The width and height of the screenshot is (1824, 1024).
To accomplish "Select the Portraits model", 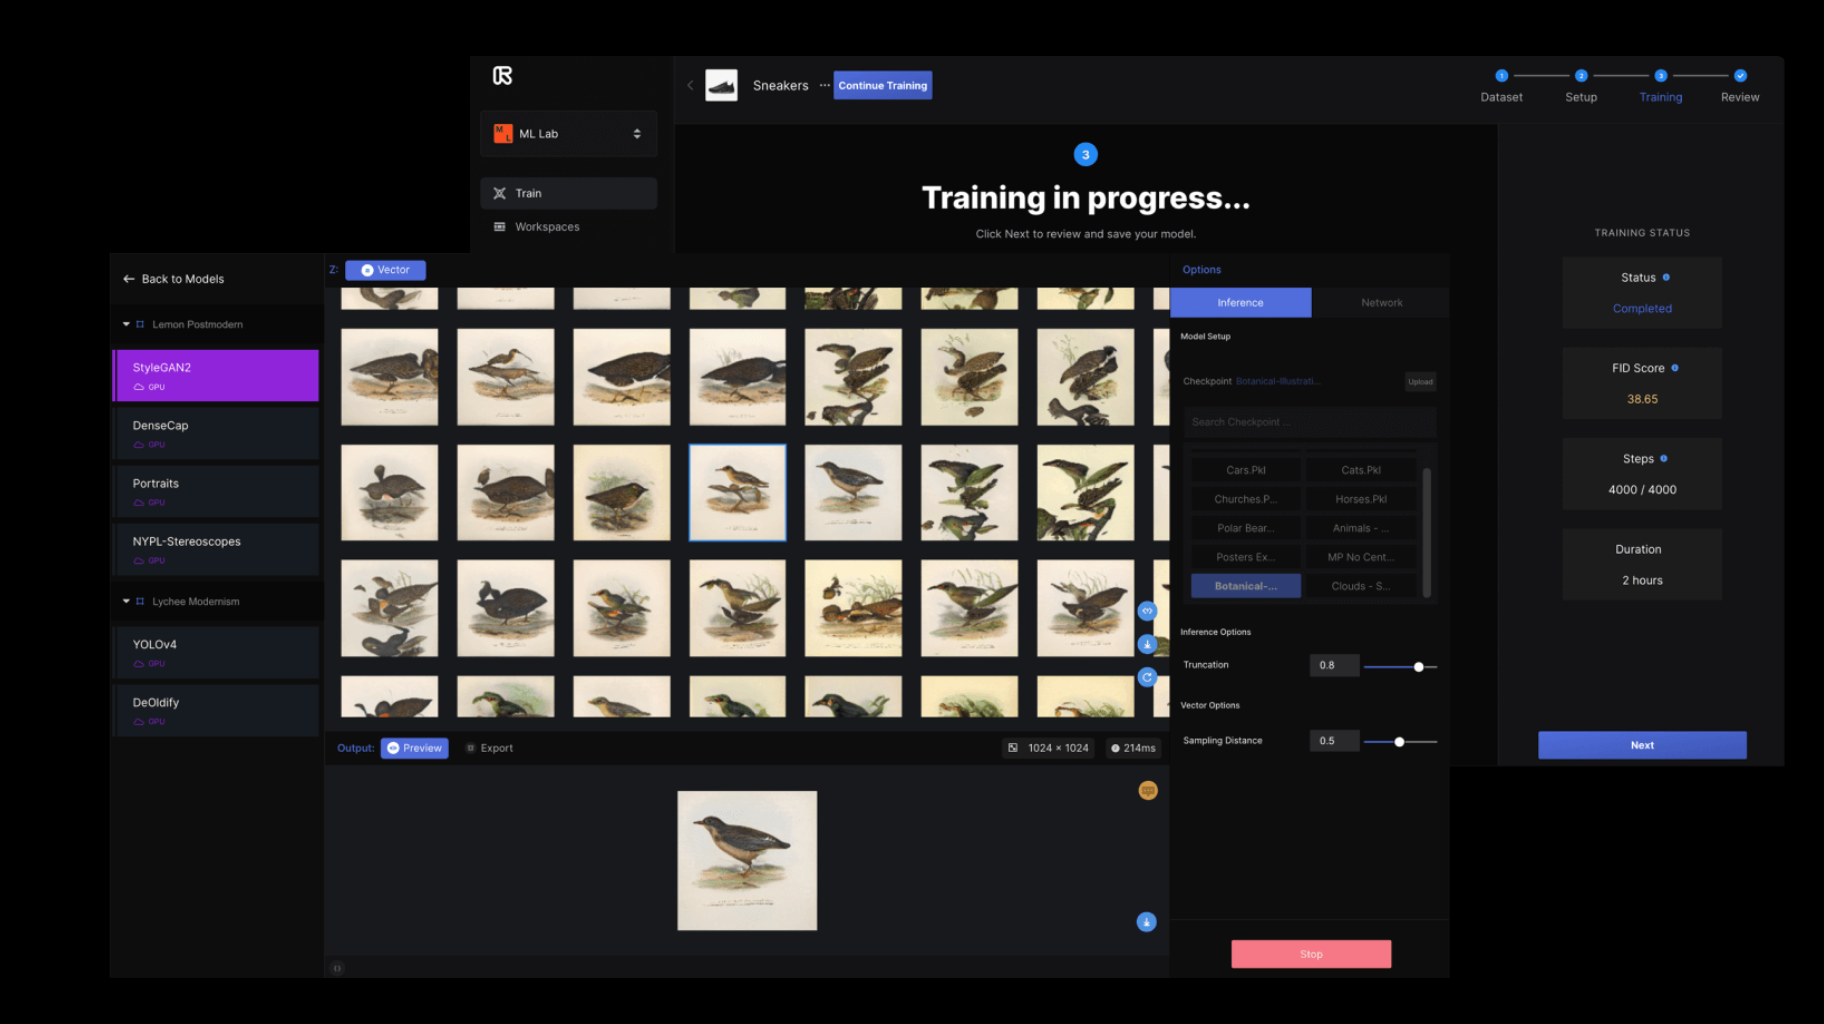I will click(215, 491).
